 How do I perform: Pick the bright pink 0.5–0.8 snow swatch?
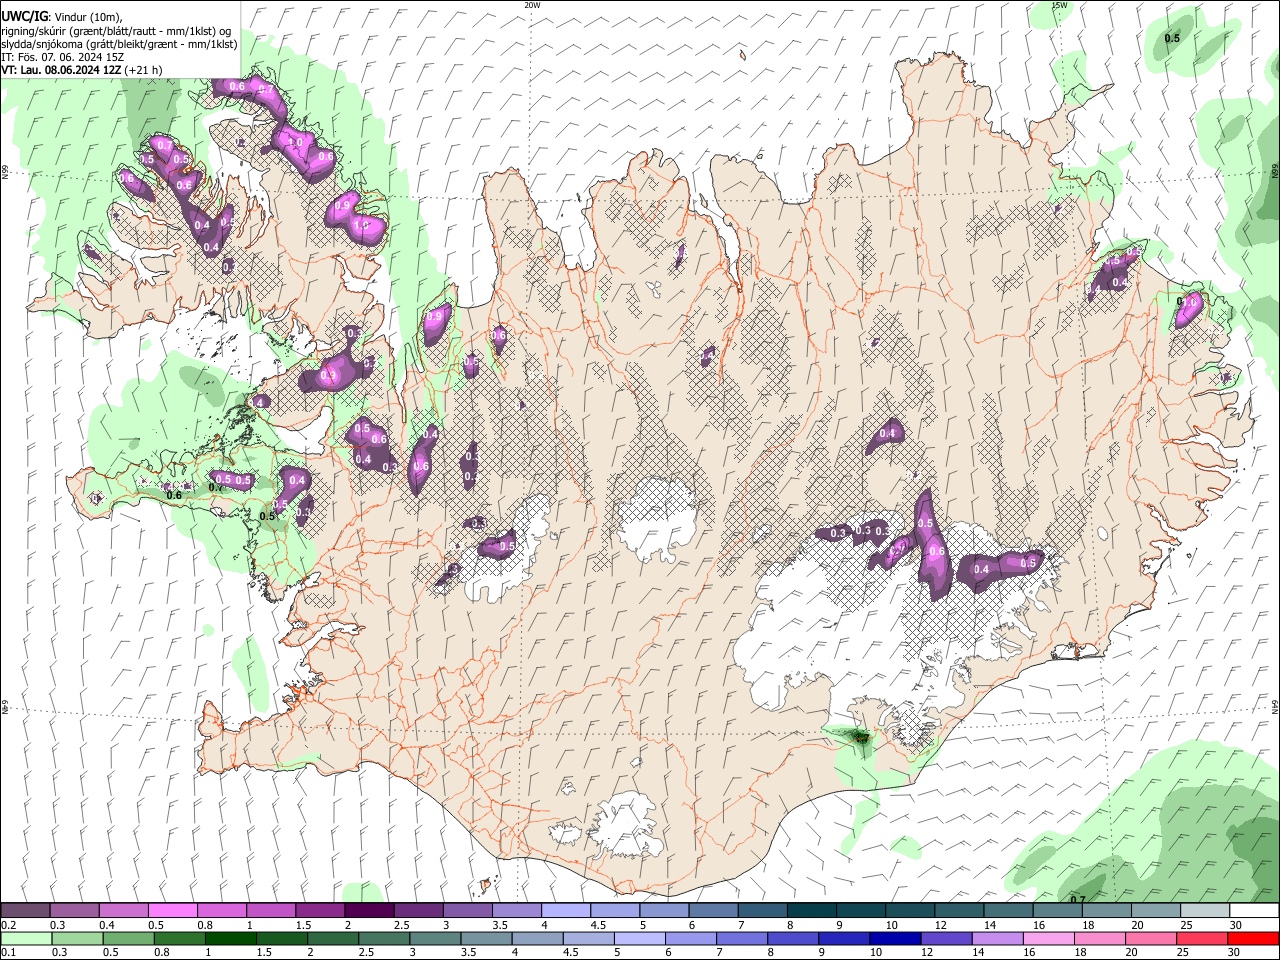[172, 911]
